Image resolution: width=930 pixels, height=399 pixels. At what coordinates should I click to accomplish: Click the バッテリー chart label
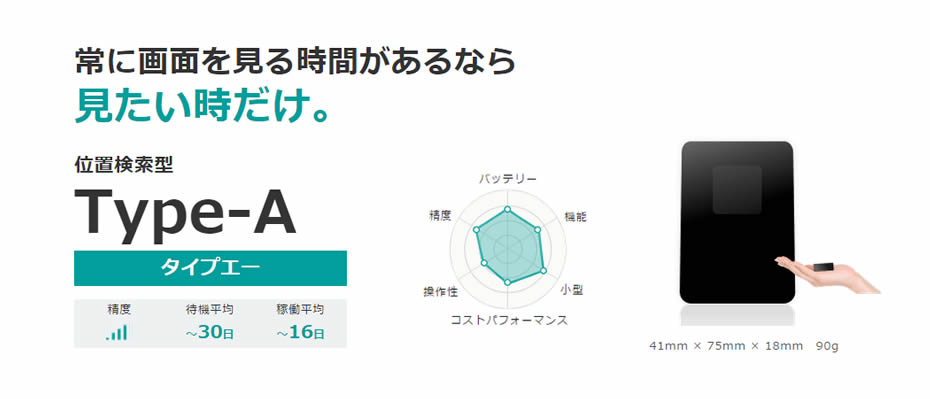point(508,179)
